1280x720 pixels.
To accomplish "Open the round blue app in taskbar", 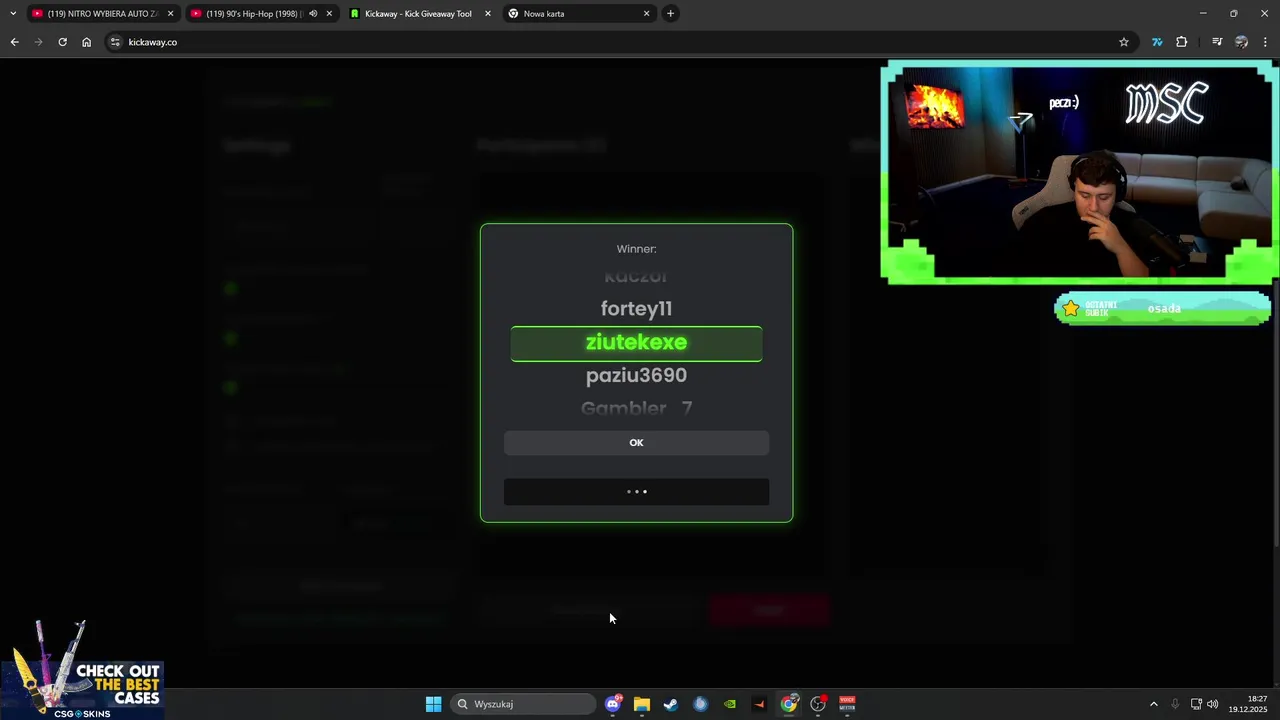I will [x=700, y=704].
